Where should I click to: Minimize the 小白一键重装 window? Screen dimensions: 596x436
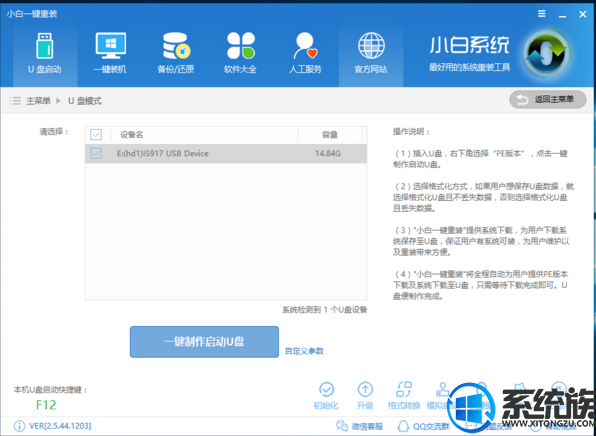[562, 15]
